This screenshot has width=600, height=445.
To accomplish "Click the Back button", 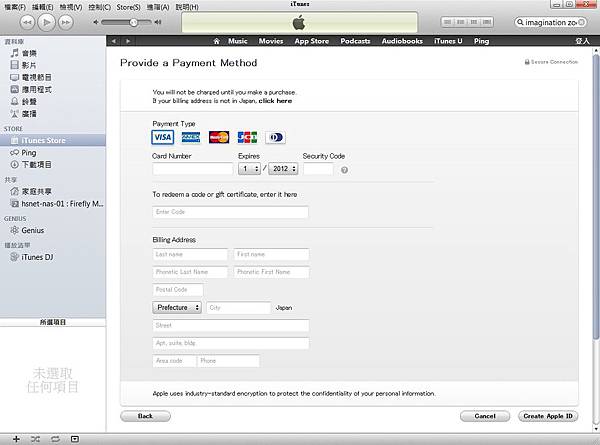I will [145, 416].
